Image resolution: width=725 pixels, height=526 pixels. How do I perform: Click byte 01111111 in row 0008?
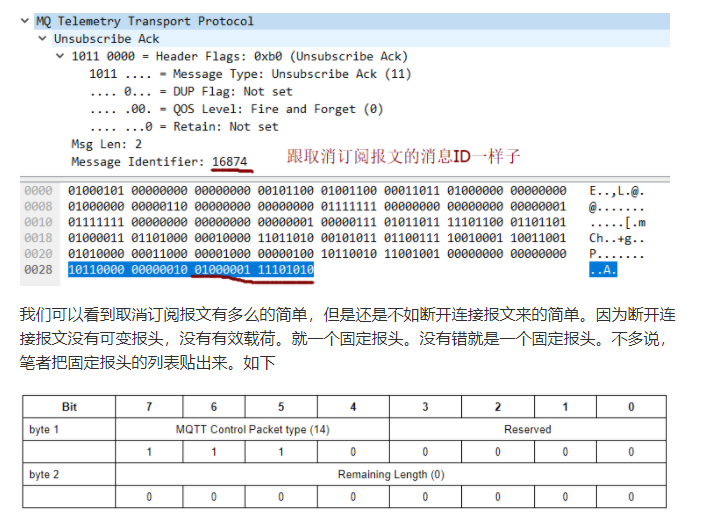coord(349,206)
